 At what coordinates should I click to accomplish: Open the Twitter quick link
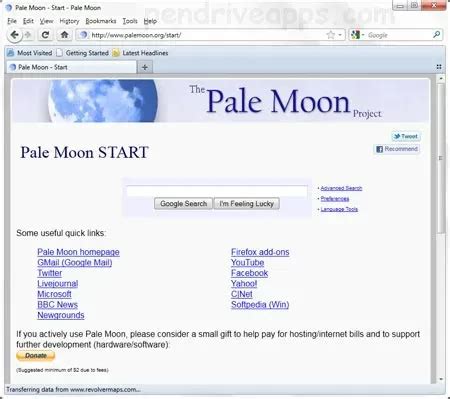tap(50, 273)
